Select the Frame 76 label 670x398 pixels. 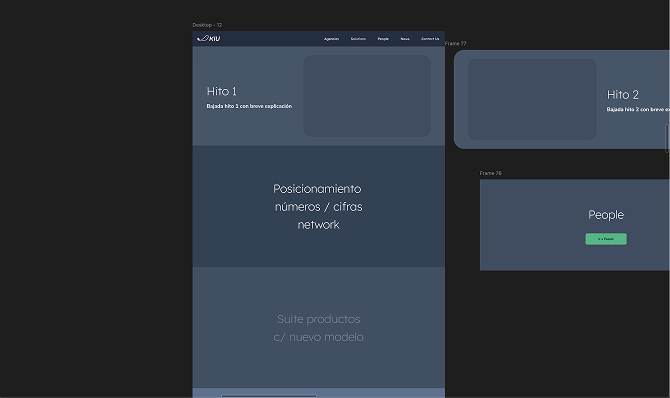click(491, 173)
